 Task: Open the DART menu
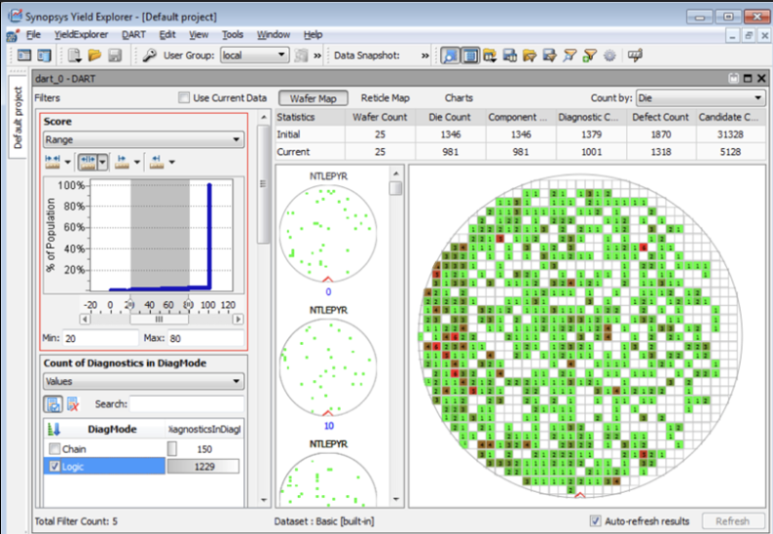134,35
